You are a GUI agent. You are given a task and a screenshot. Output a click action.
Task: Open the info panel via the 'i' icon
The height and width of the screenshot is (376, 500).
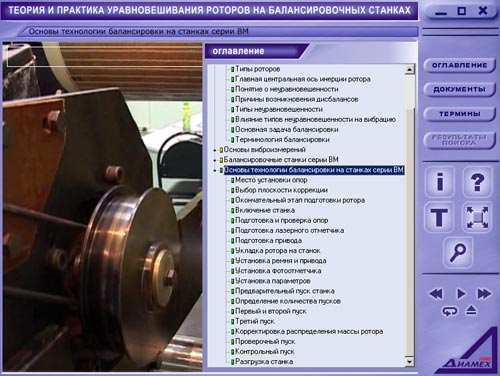(x=440, y=182)
